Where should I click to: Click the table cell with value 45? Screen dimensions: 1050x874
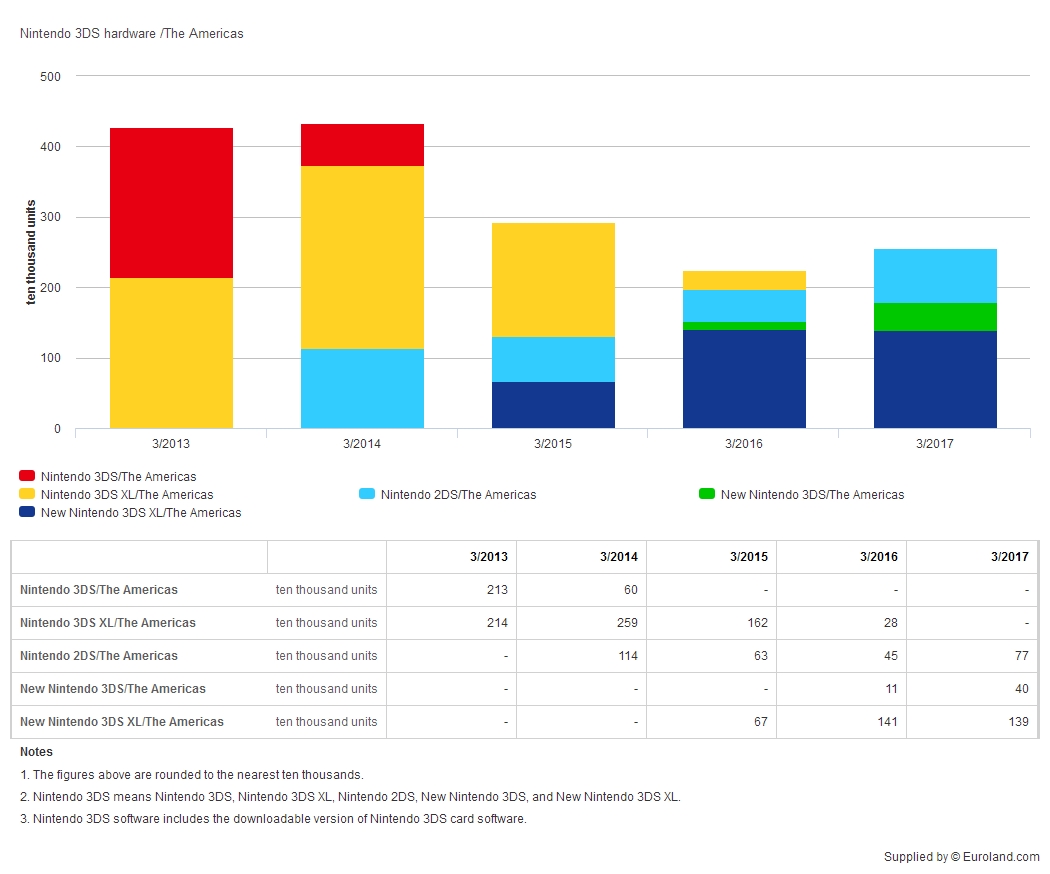(x=841, y=656)
